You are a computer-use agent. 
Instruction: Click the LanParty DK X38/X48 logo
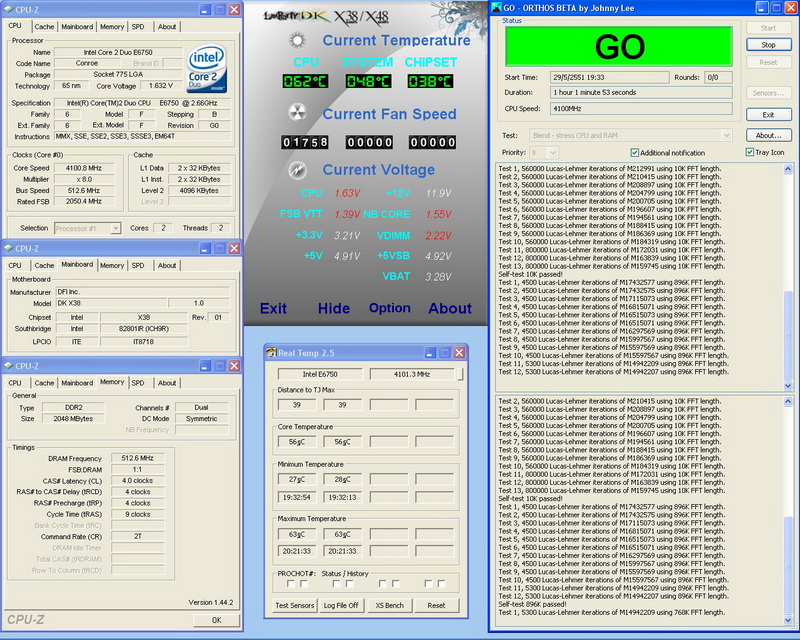[x=327, y=18]
